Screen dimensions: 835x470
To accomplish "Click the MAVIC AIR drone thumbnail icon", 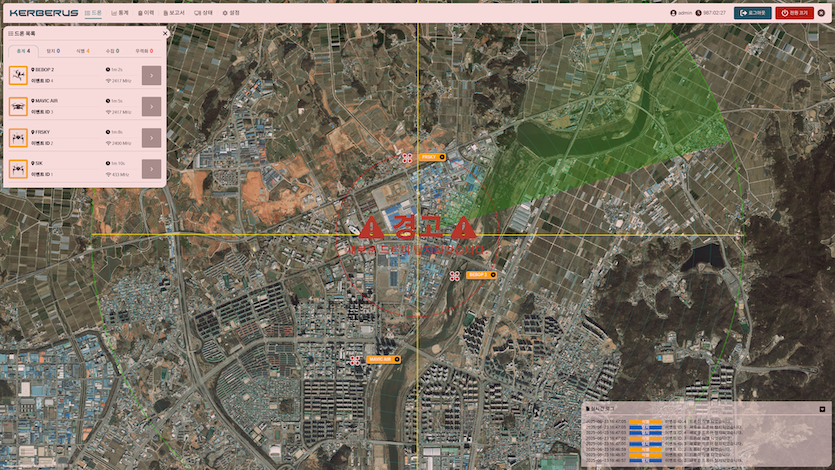I will click(17, 106).
